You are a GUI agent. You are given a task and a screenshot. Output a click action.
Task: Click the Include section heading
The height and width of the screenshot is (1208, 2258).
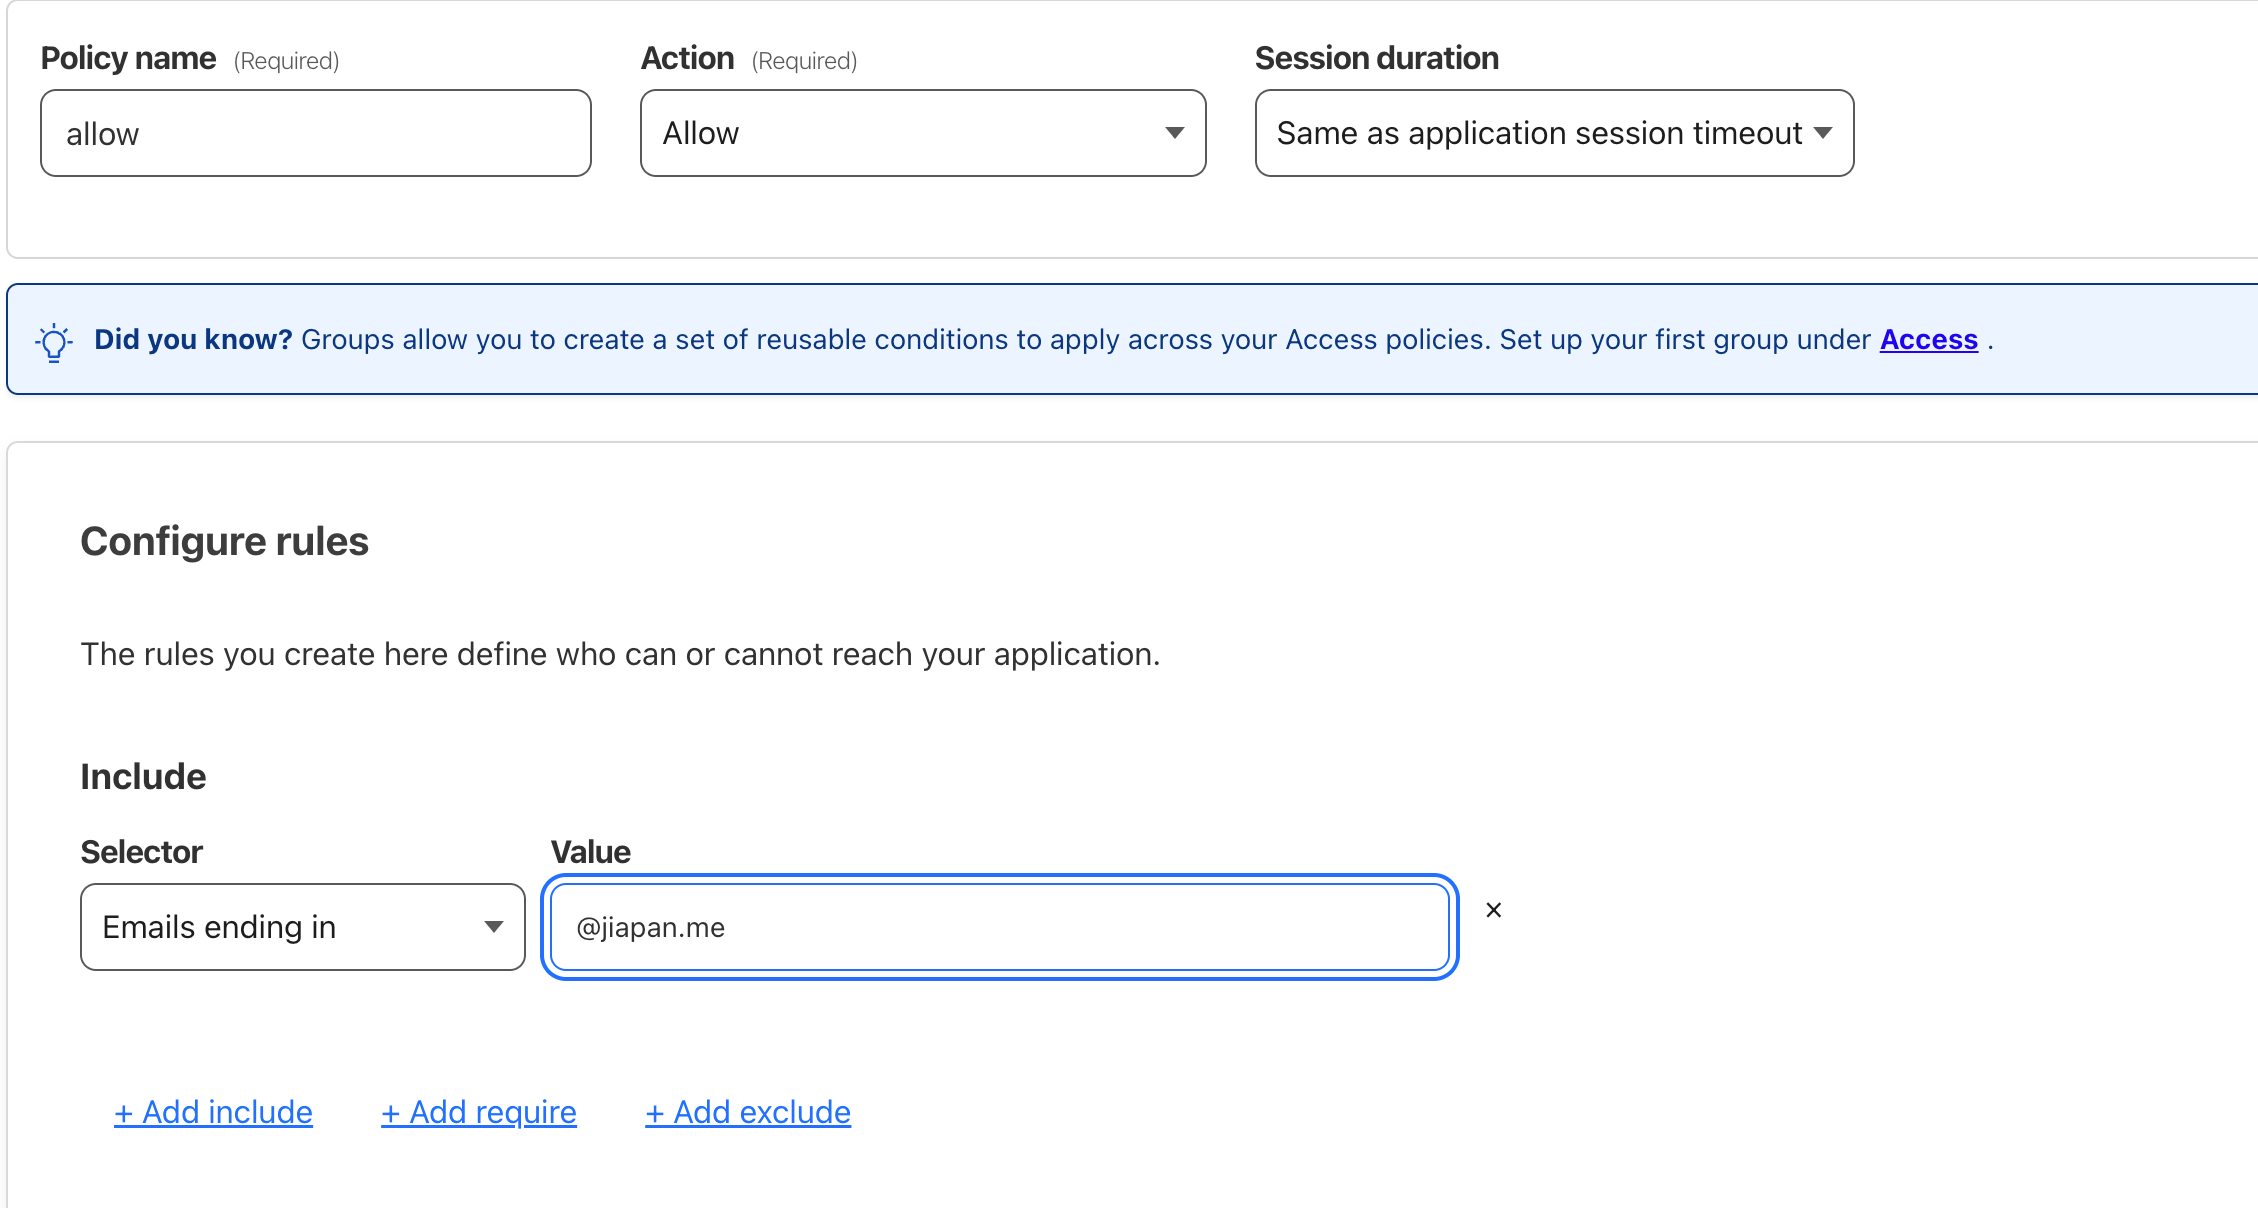pyautogui.click(x=143, y=777)
